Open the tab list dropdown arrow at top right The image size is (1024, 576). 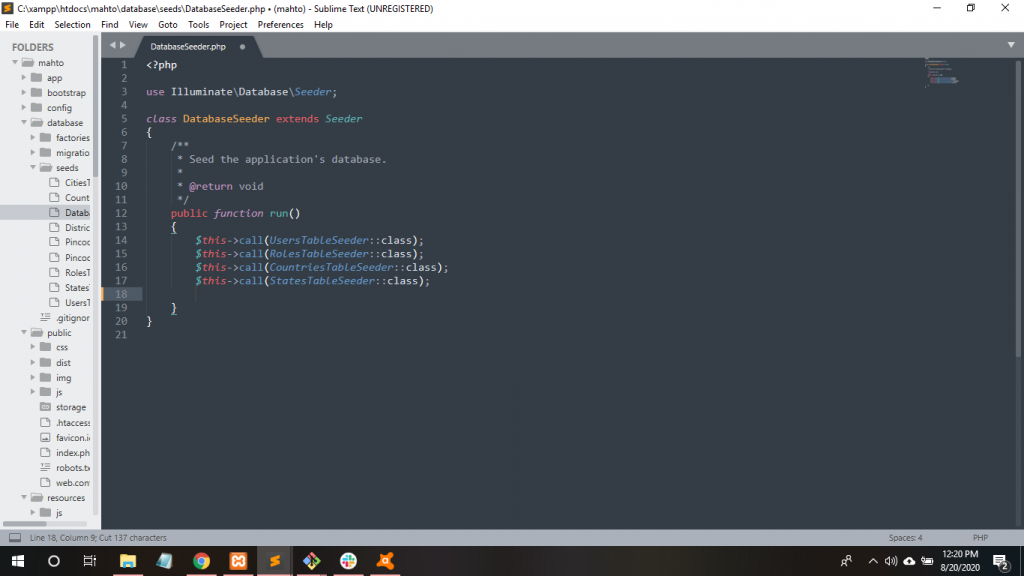(1011, 45)
